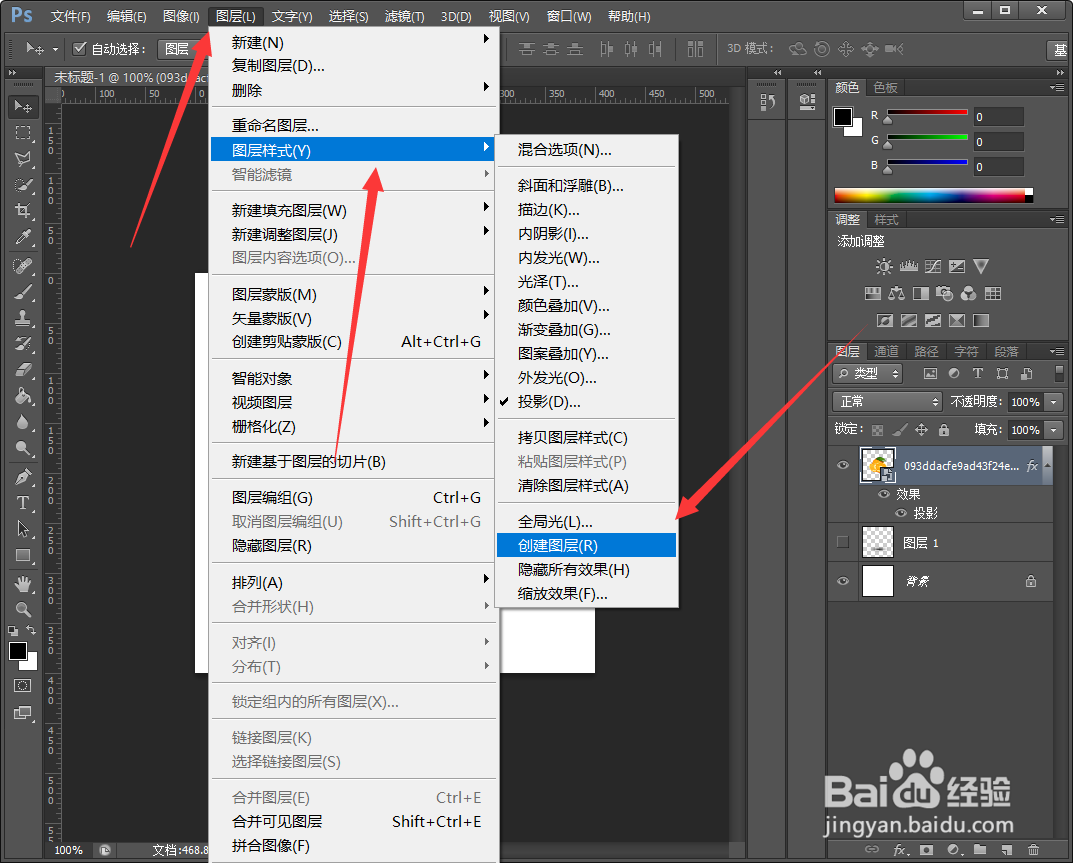Screen dimensions: 1073x863
Task: Add Curves adjustment icon
Action: point(933,266)
